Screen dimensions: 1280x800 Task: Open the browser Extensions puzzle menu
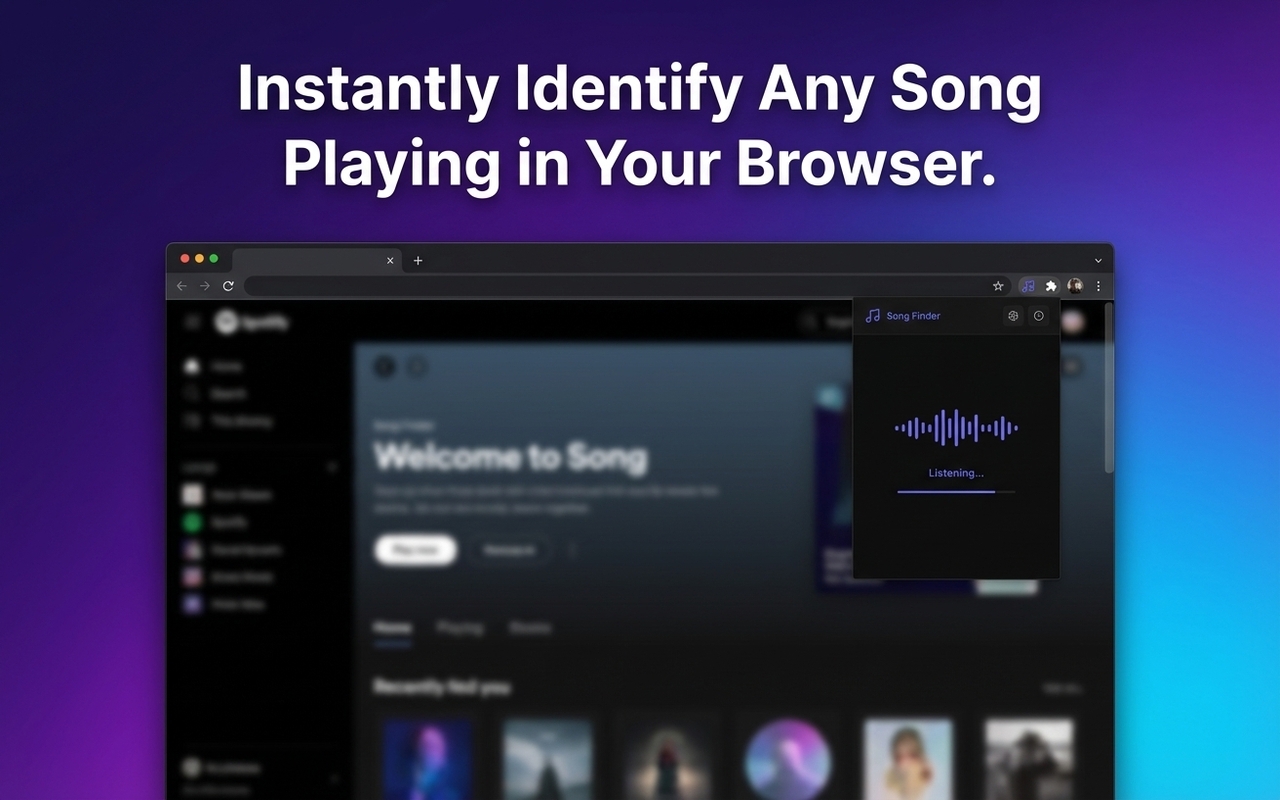1051,286
